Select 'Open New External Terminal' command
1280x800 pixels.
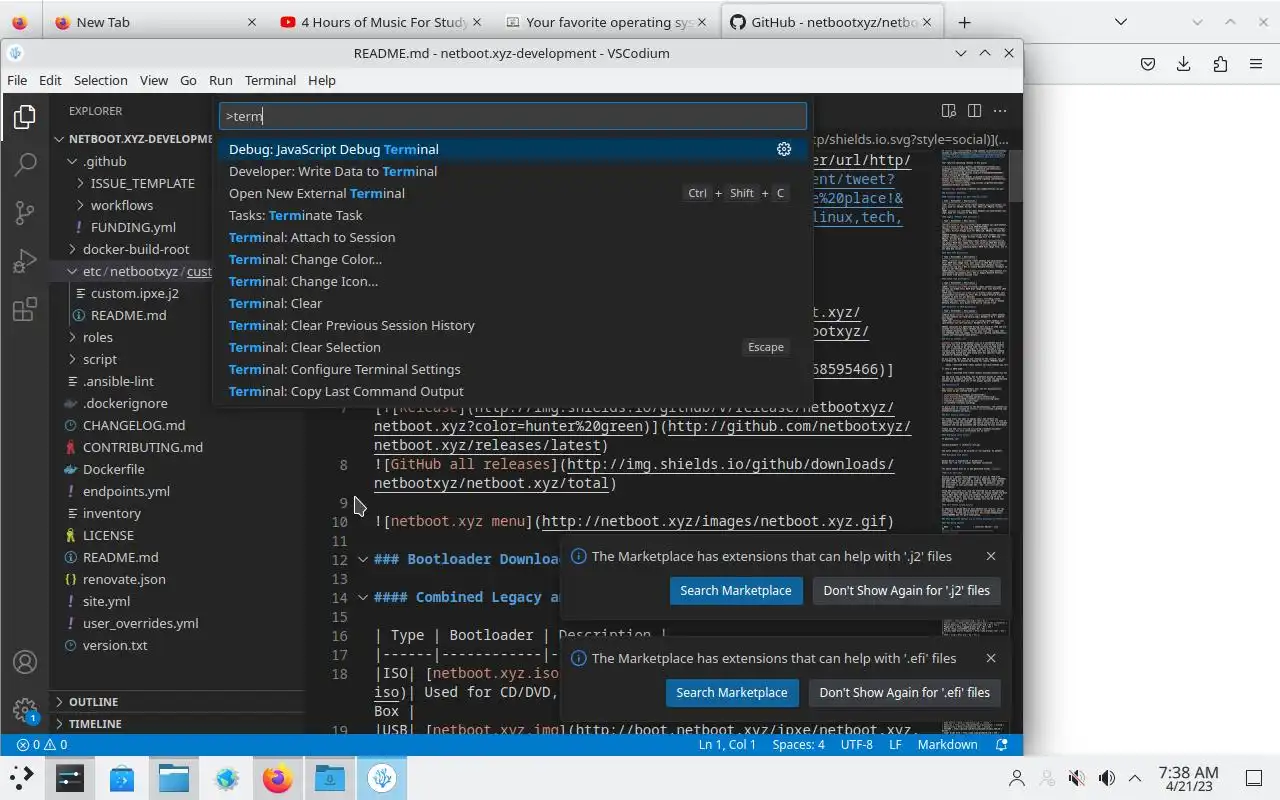pos(512,193)
